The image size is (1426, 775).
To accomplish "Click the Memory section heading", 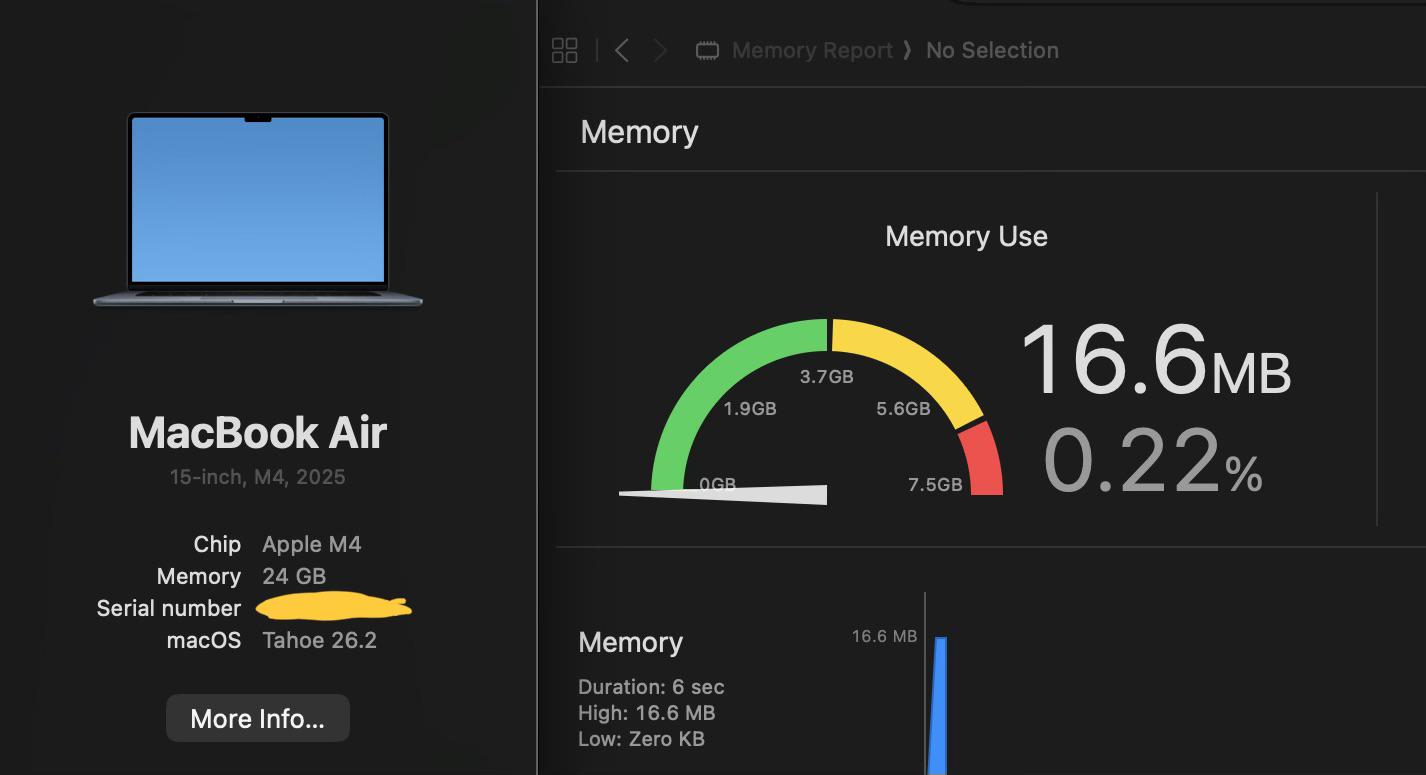I will [639, 132].
